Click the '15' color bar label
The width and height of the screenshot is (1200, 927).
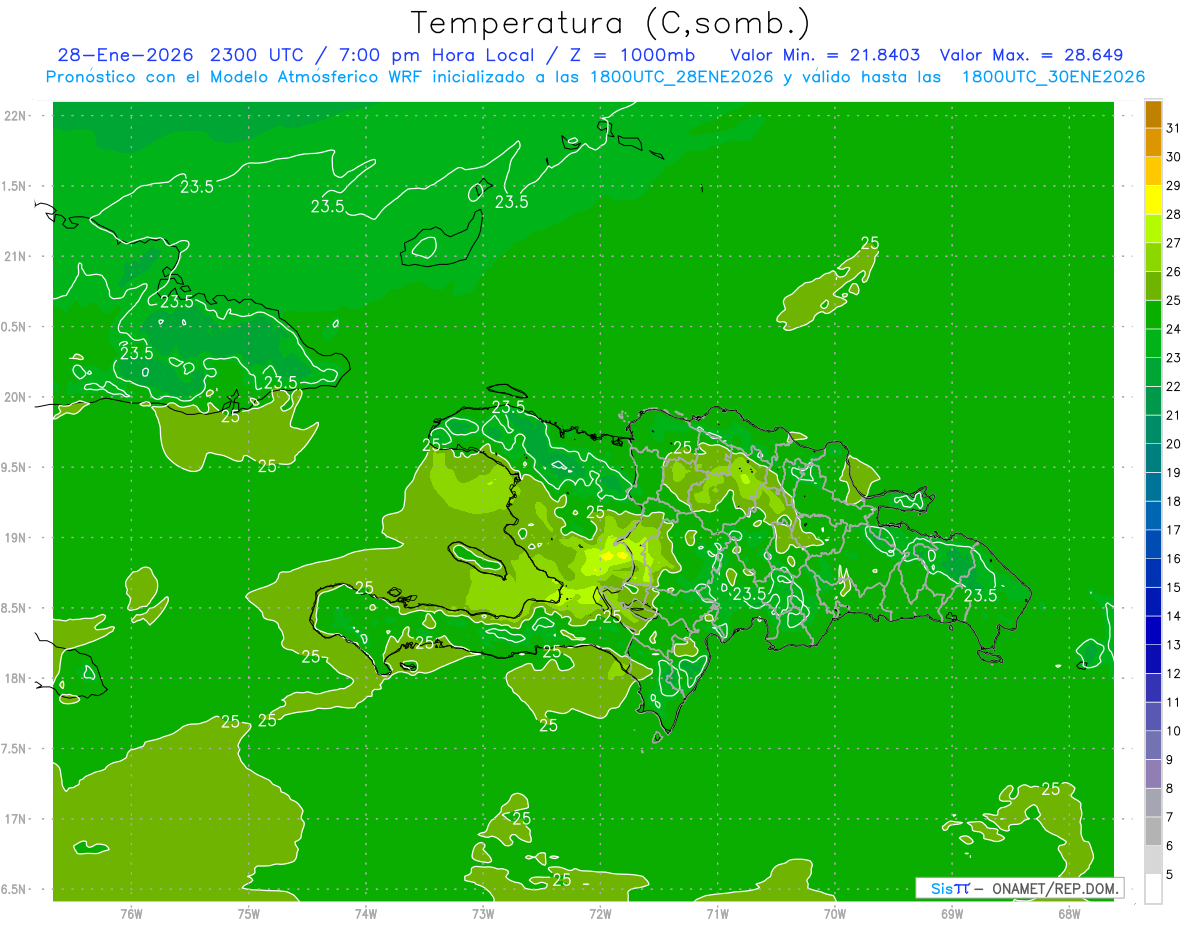coord(1173,588)
